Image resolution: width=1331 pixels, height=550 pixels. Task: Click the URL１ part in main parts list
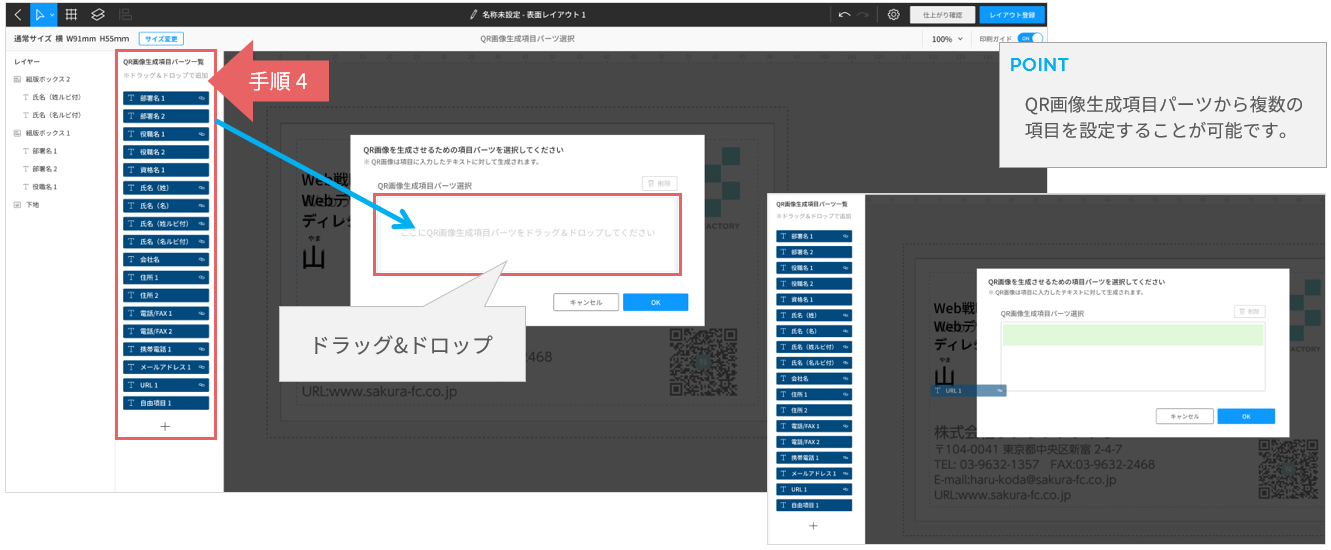coord(166,385)
